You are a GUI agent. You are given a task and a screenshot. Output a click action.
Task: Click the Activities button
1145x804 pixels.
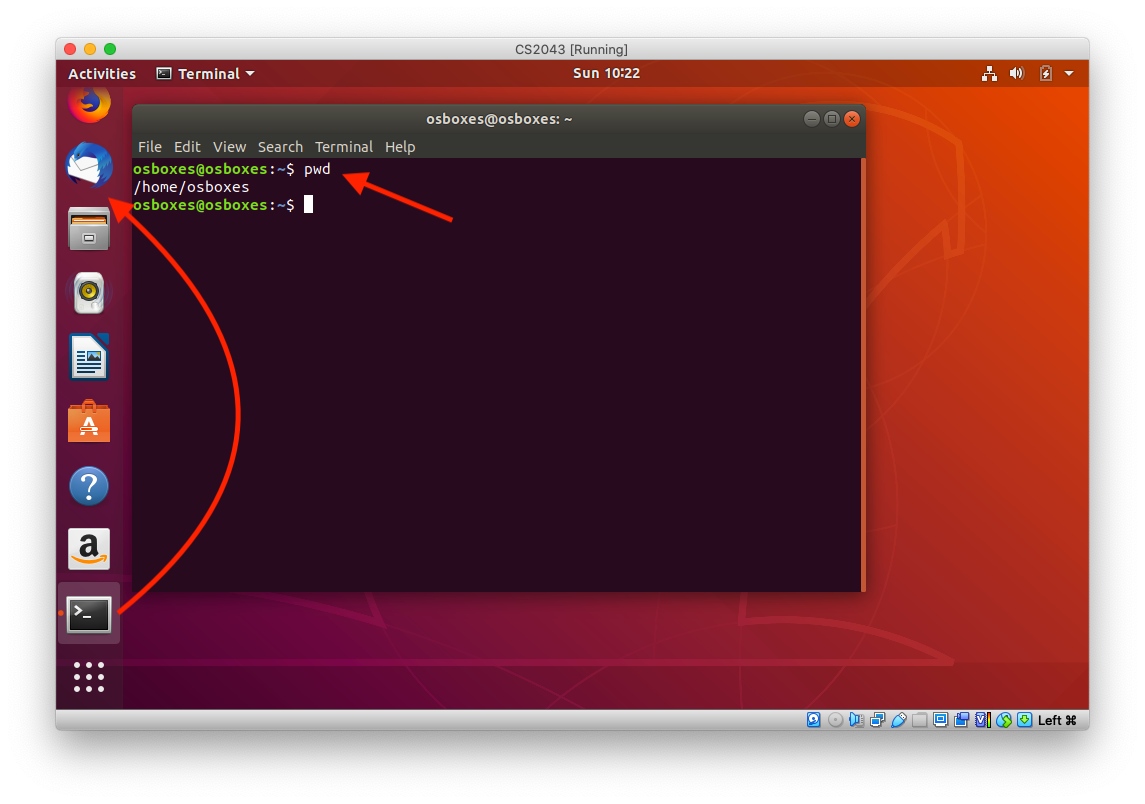click(102, 74)
